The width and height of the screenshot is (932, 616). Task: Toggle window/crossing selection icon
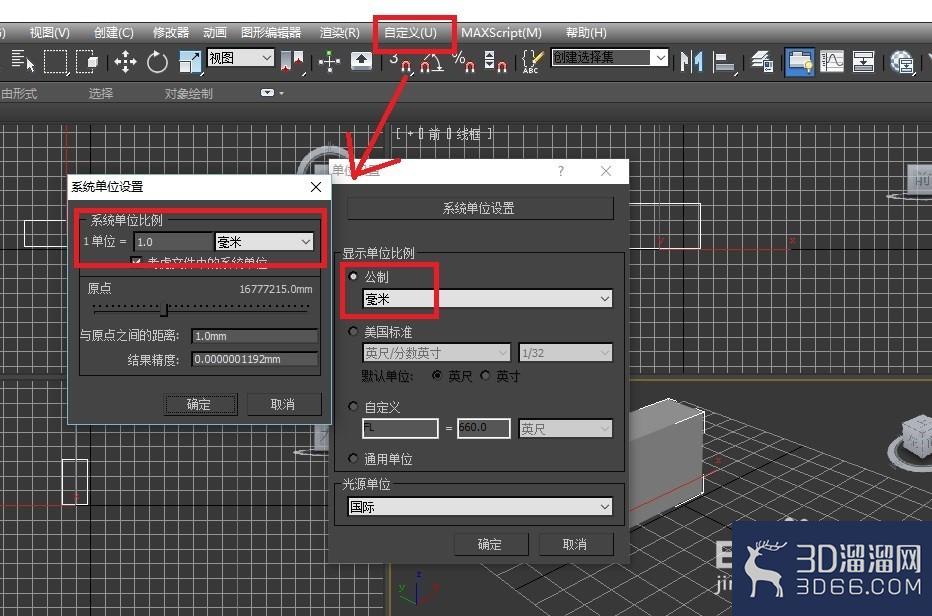(x=87, y=61)
